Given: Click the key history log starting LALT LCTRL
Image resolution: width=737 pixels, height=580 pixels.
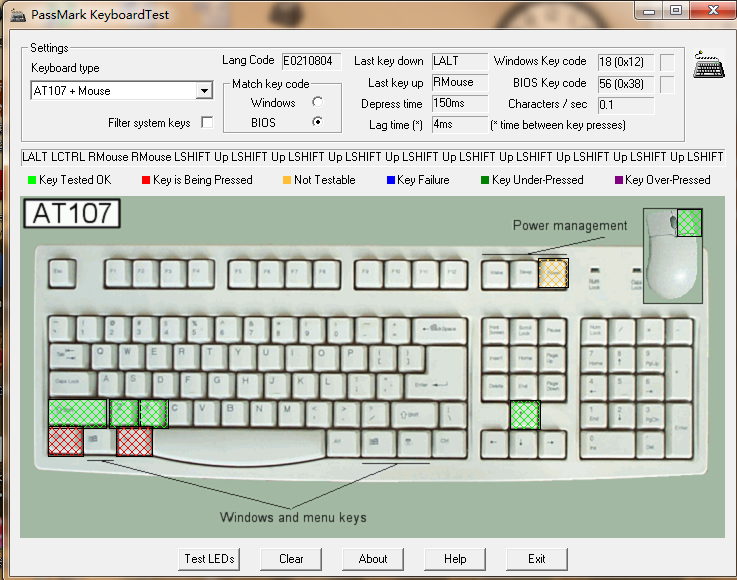Looking at the screenshot, I should (x=373, y=157).
